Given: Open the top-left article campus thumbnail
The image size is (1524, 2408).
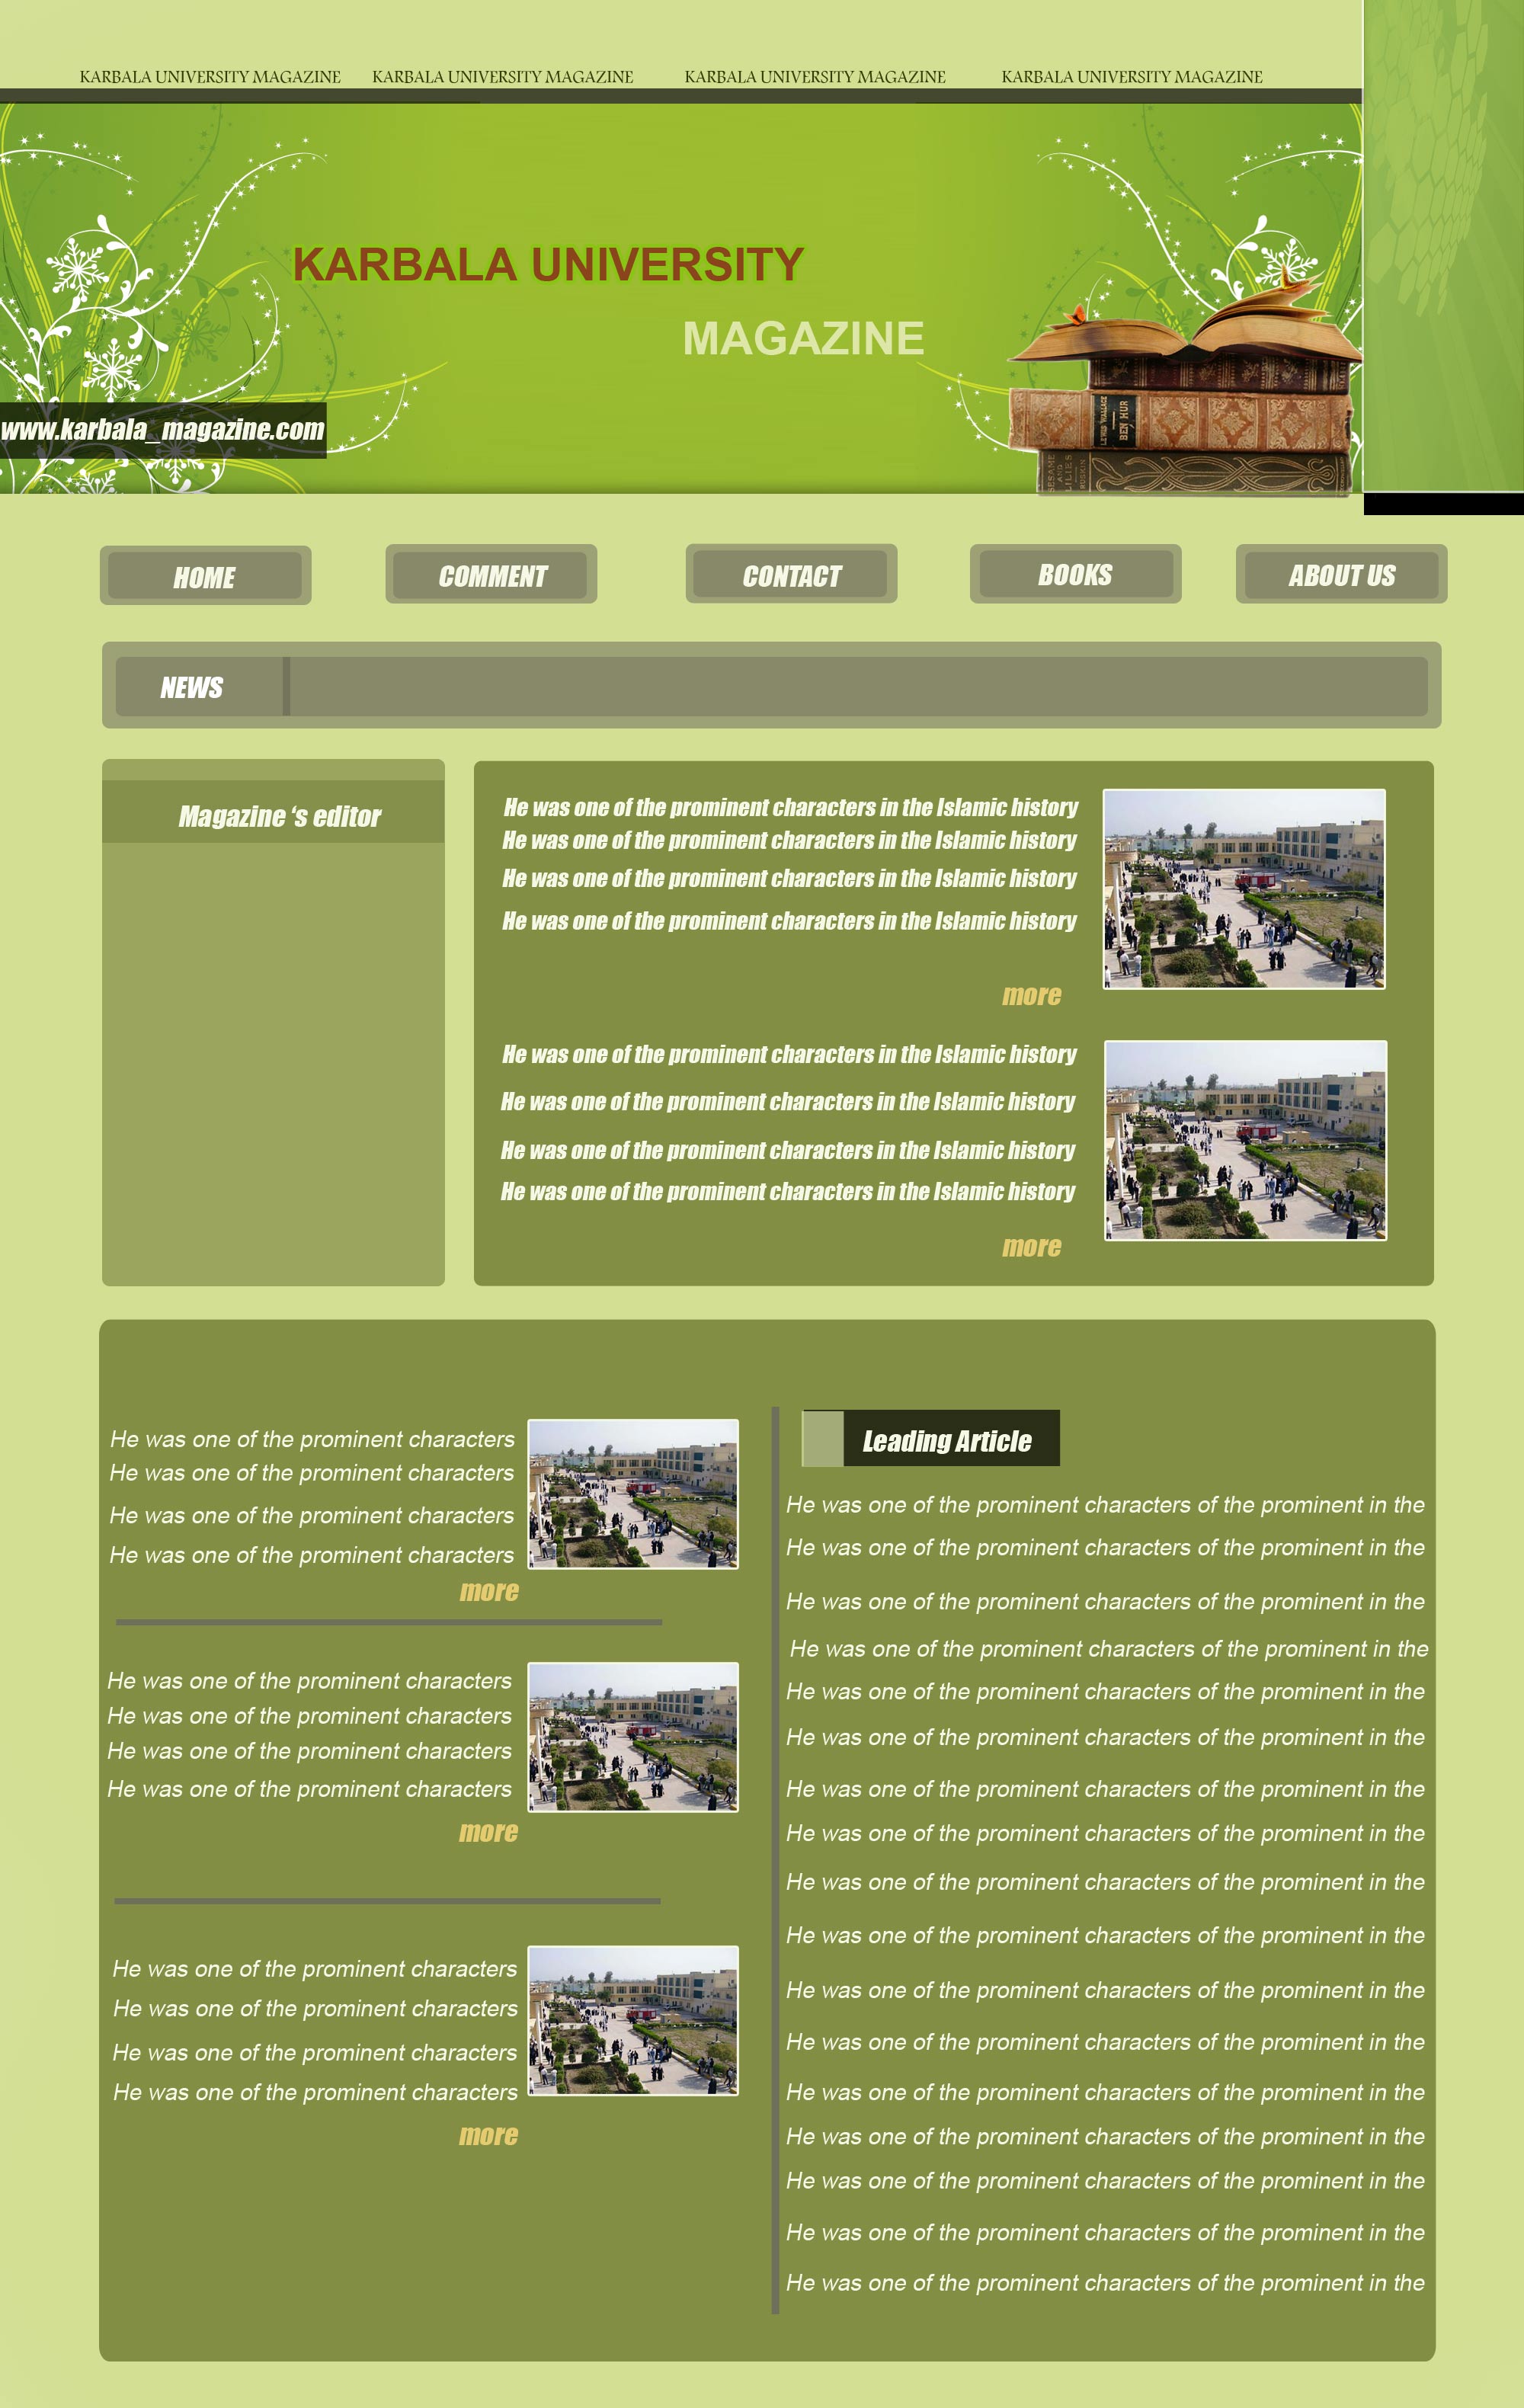Looking at the screenshot, I should point(633,1494).
